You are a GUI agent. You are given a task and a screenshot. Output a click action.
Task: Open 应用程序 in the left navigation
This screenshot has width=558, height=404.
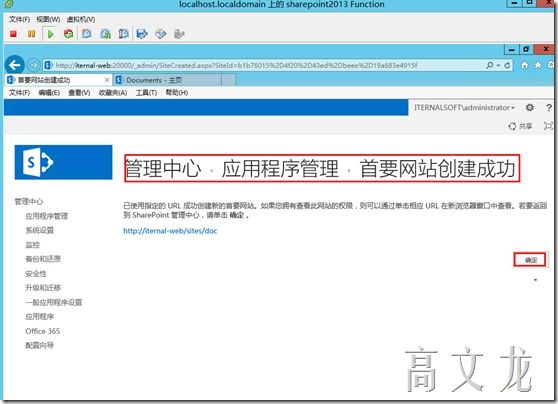tap(40, 316)
